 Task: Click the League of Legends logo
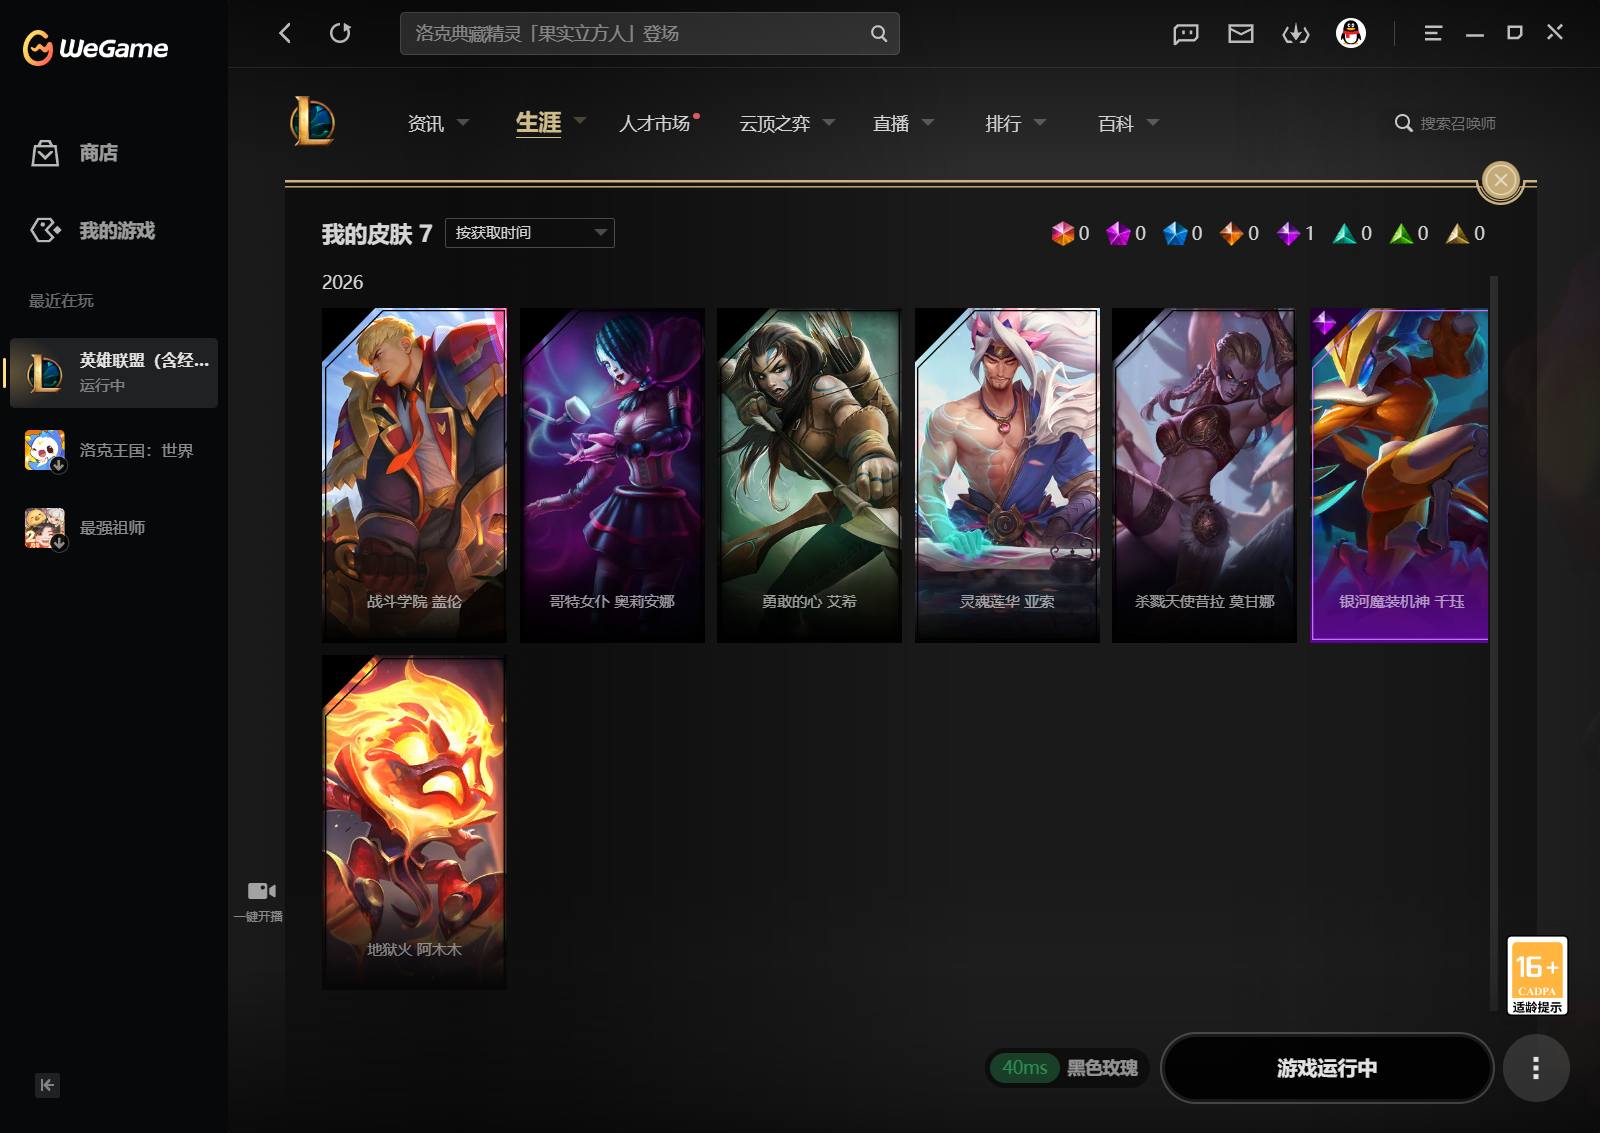coord(313,122)
